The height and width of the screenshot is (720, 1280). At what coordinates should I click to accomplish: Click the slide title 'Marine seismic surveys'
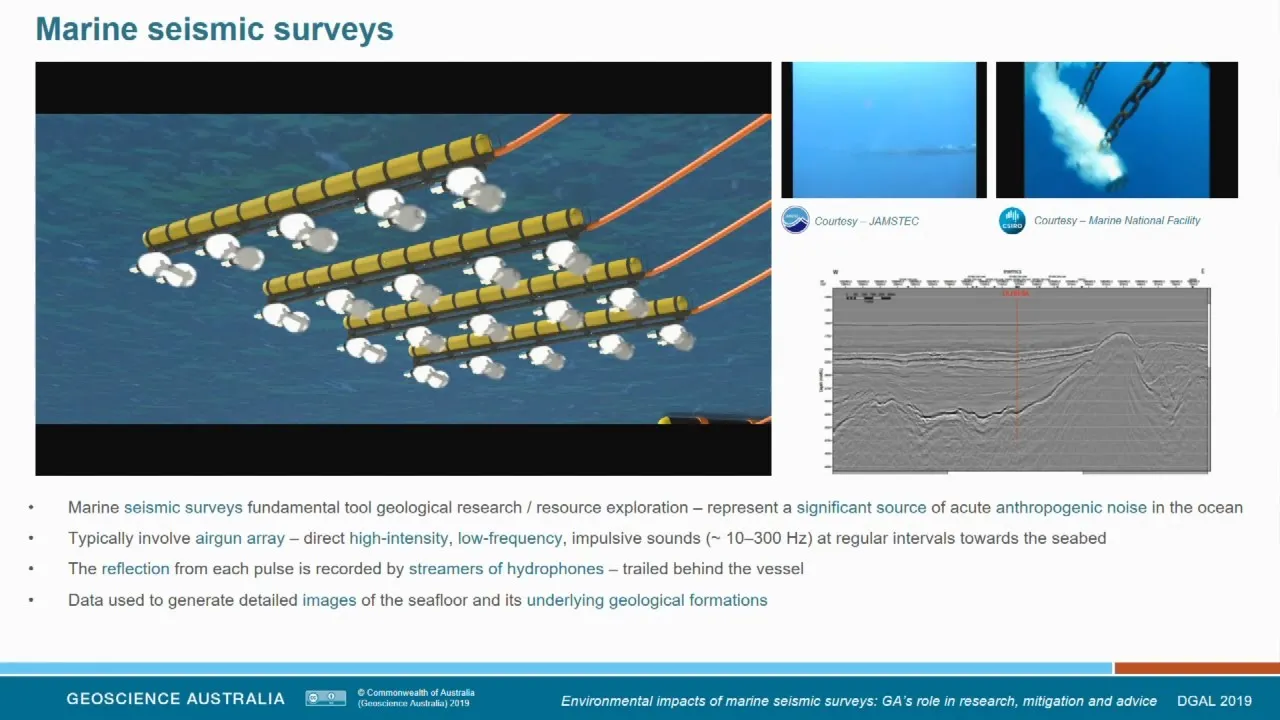pyautogui.click(x=215, y=29)
